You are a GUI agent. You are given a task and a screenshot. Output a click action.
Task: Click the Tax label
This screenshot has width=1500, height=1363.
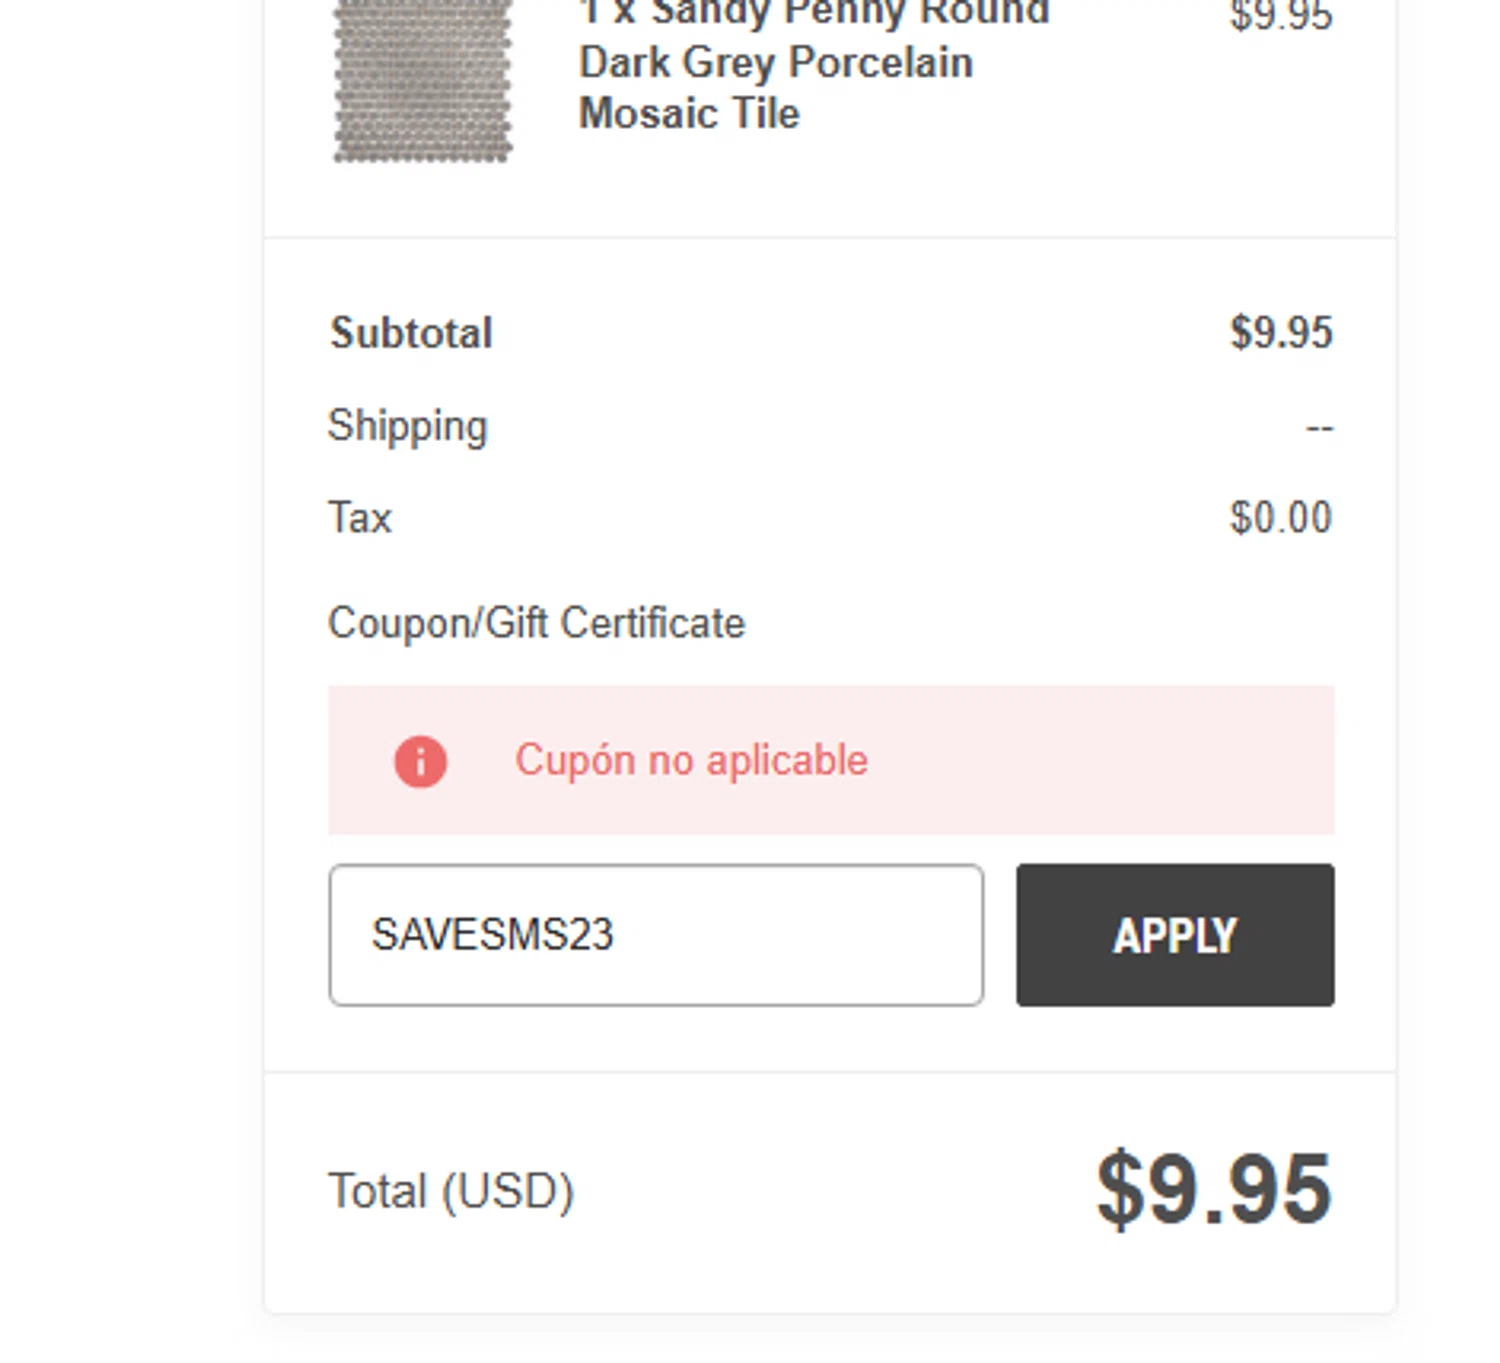(x=360, y=518)
